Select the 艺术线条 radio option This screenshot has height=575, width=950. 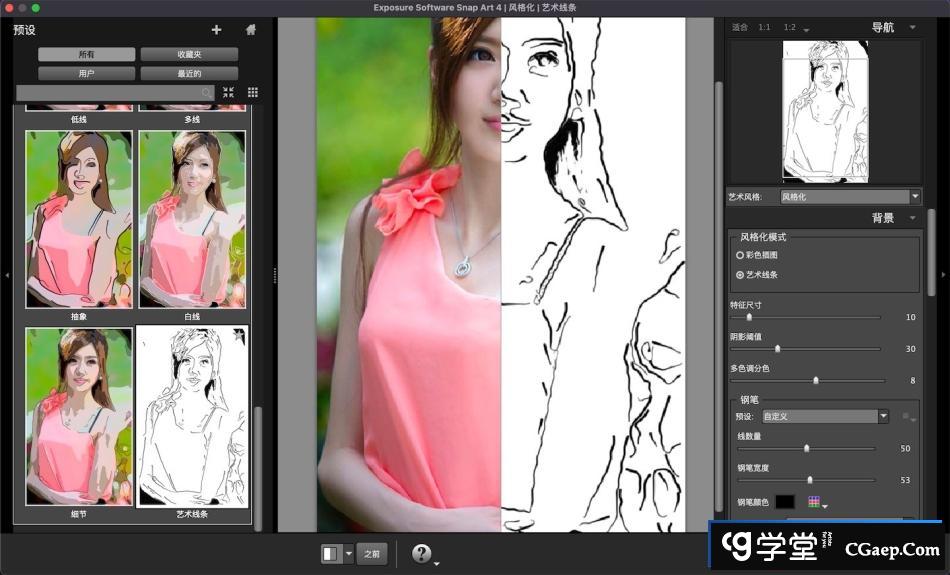click(741, 274)
